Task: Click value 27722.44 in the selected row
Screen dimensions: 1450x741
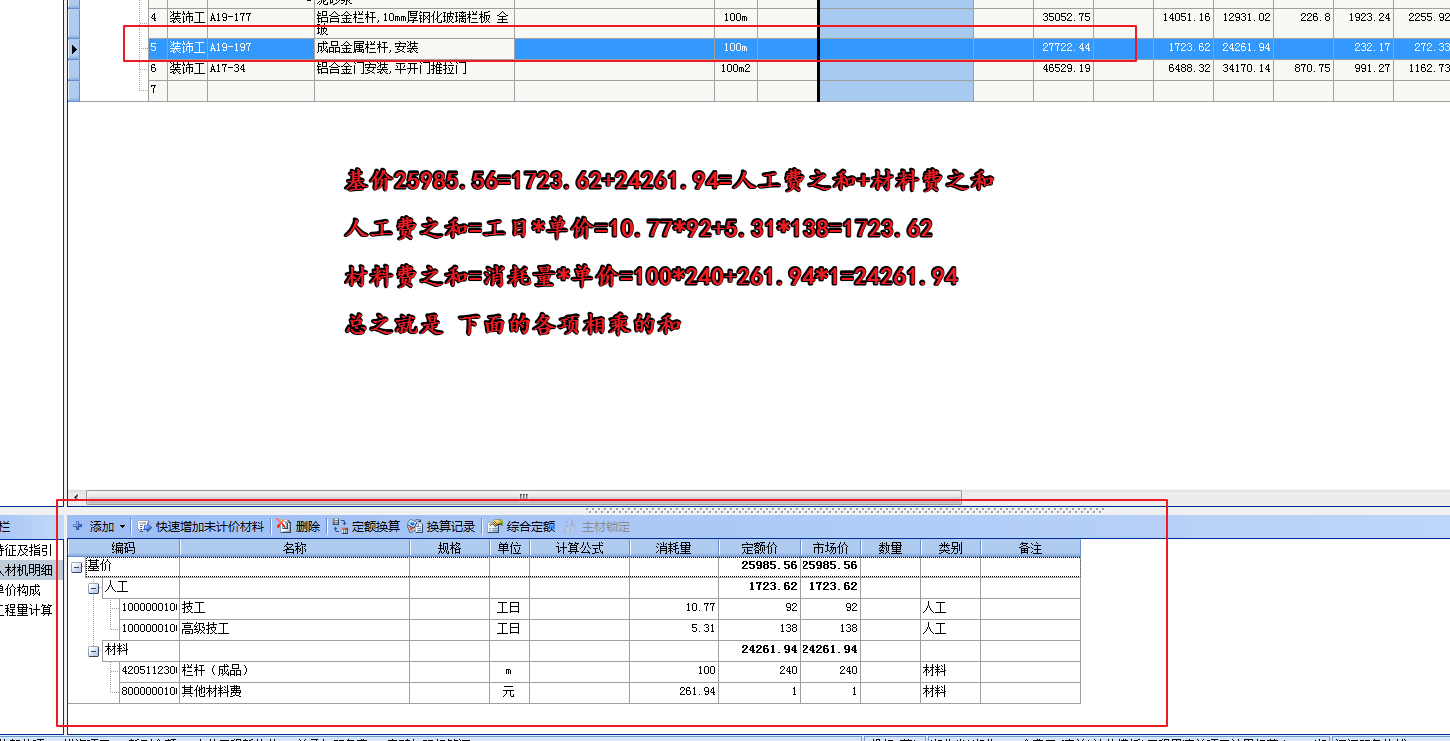Action: (1066, 48)
